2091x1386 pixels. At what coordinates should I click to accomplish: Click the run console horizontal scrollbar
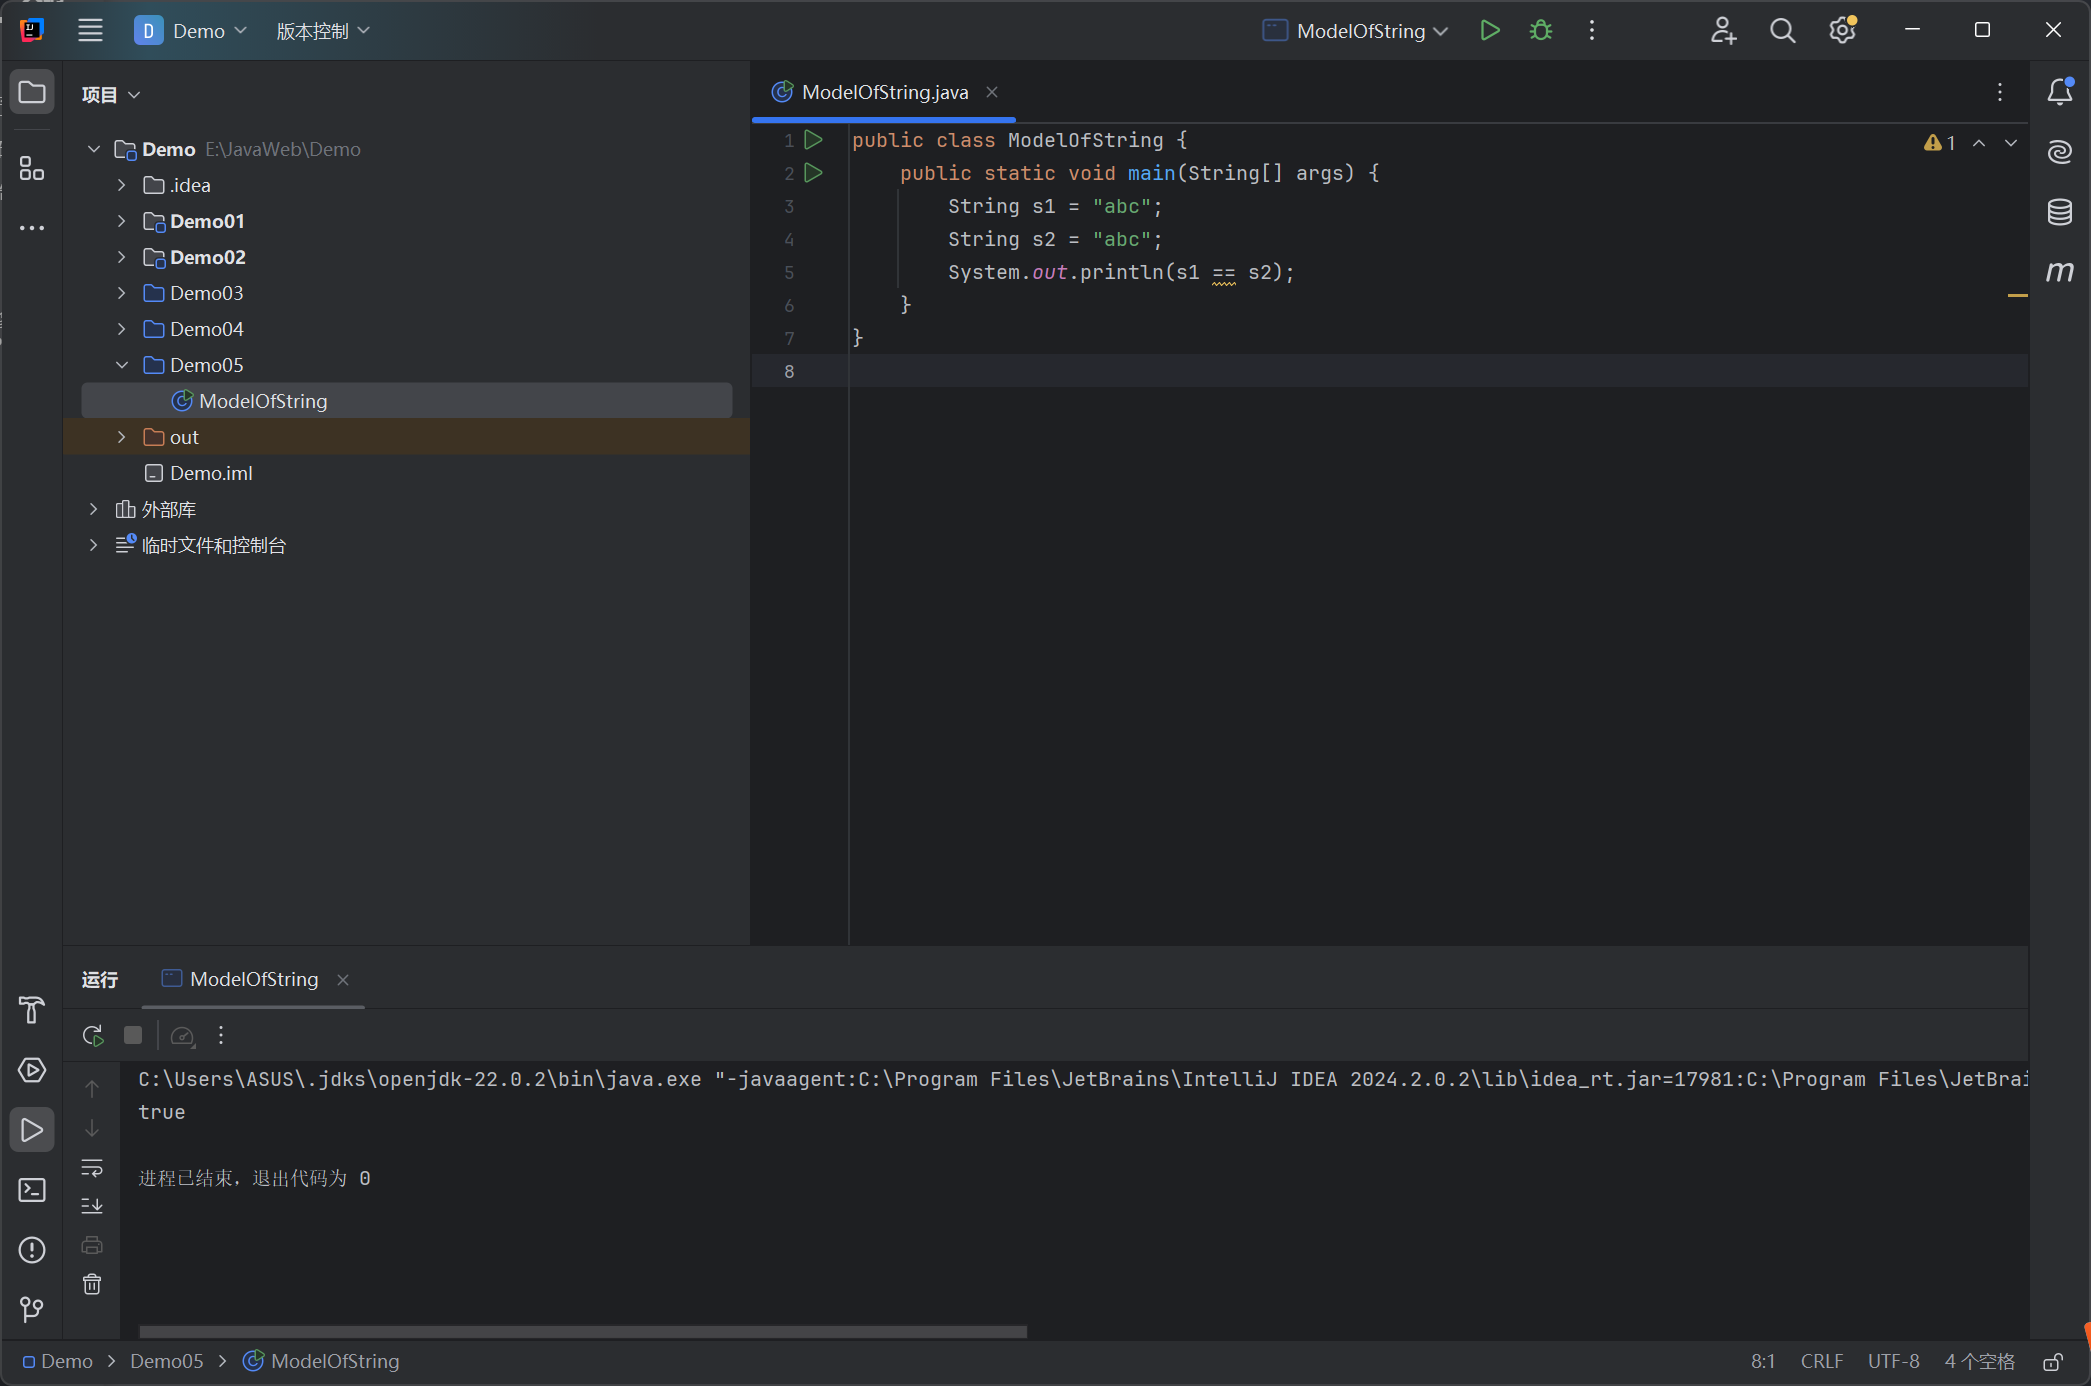(582, 1331)
